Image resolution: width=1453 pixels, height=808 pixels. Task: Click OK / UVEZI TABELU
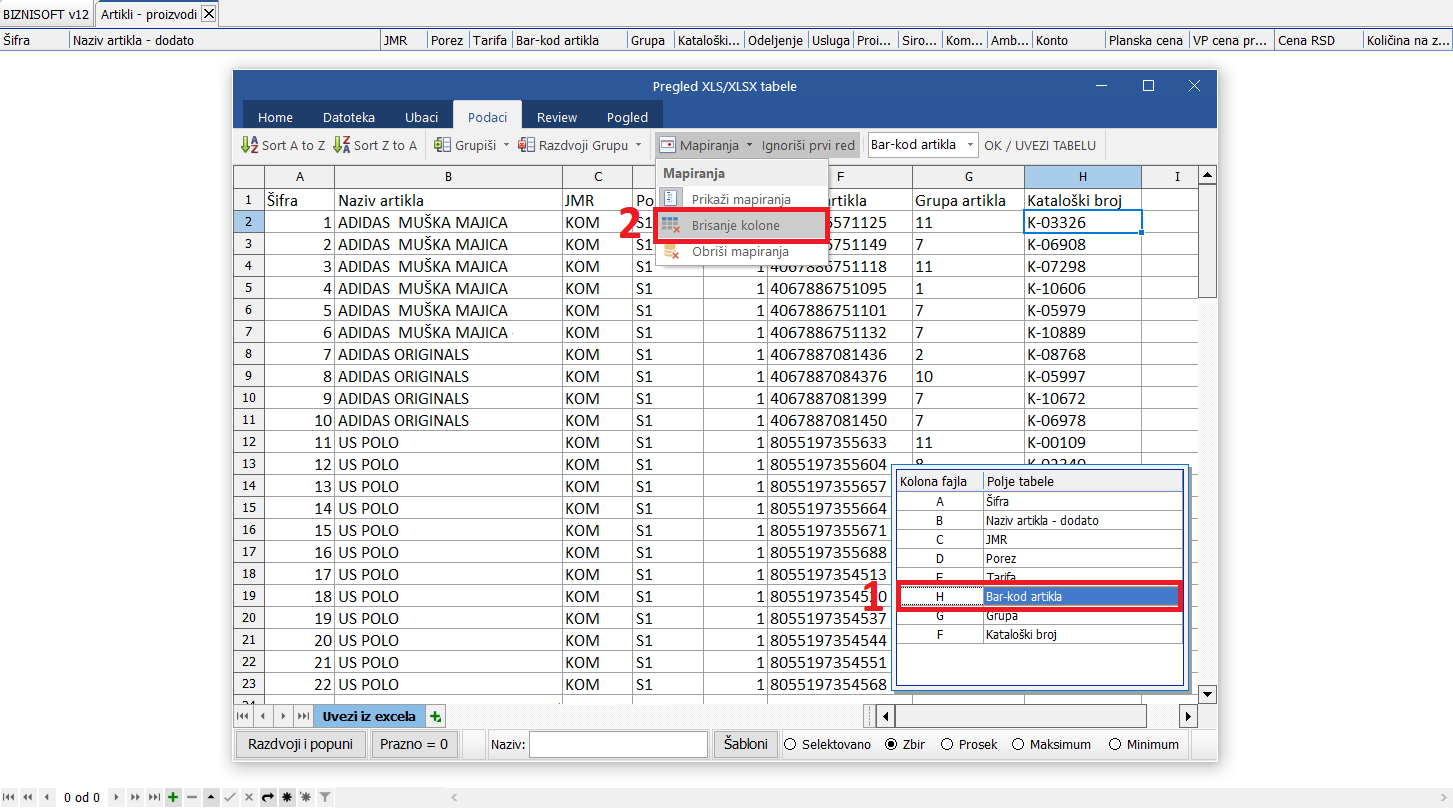coord(1040,145)
